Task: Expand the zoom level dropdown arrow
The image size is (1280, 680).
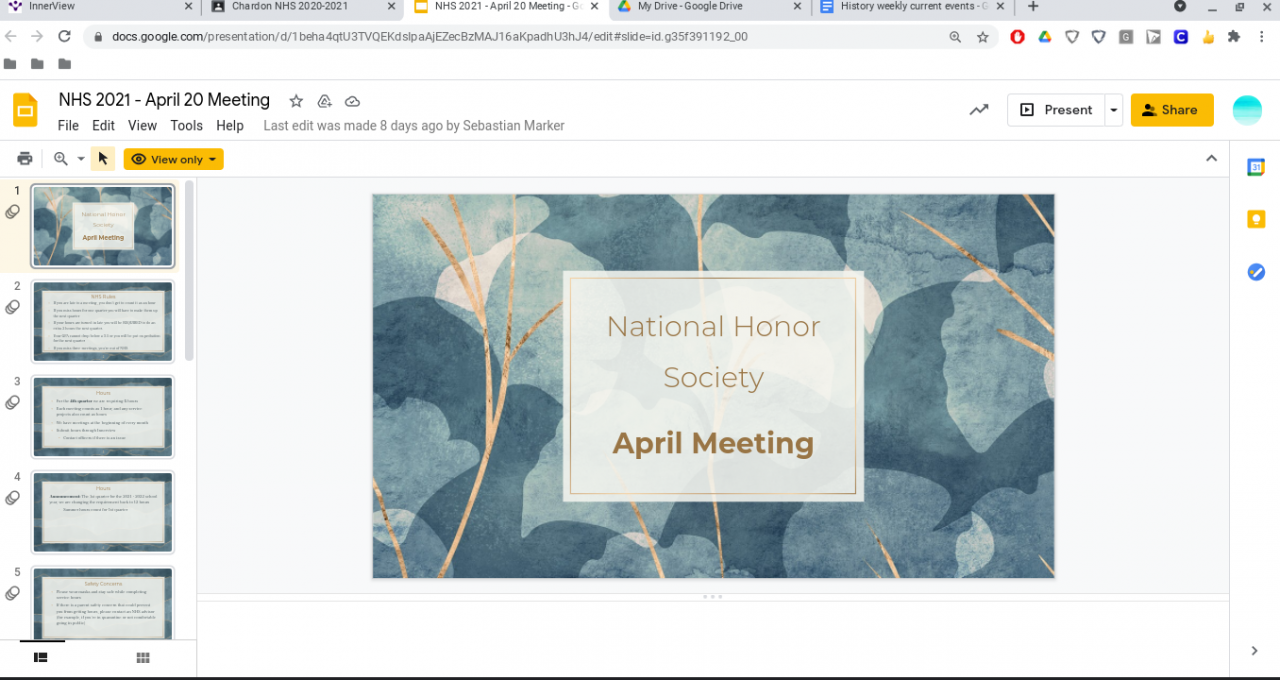Action: click(81, 159)
